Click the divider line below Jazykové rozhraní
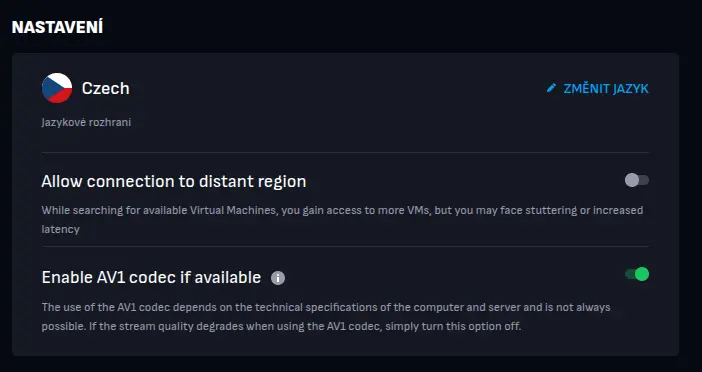The width and height of the screenshot is (702, 372). (345, 153)
